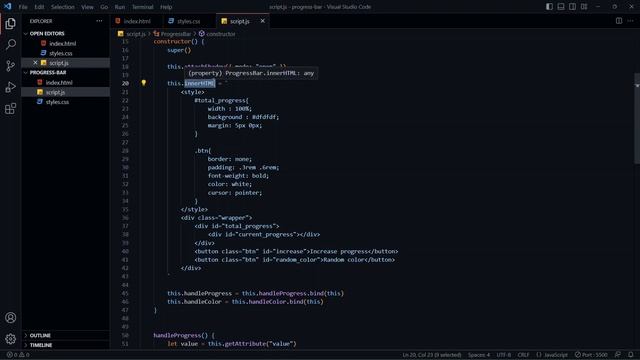Click the VS Code logo icon

click(x=7, y=7)
